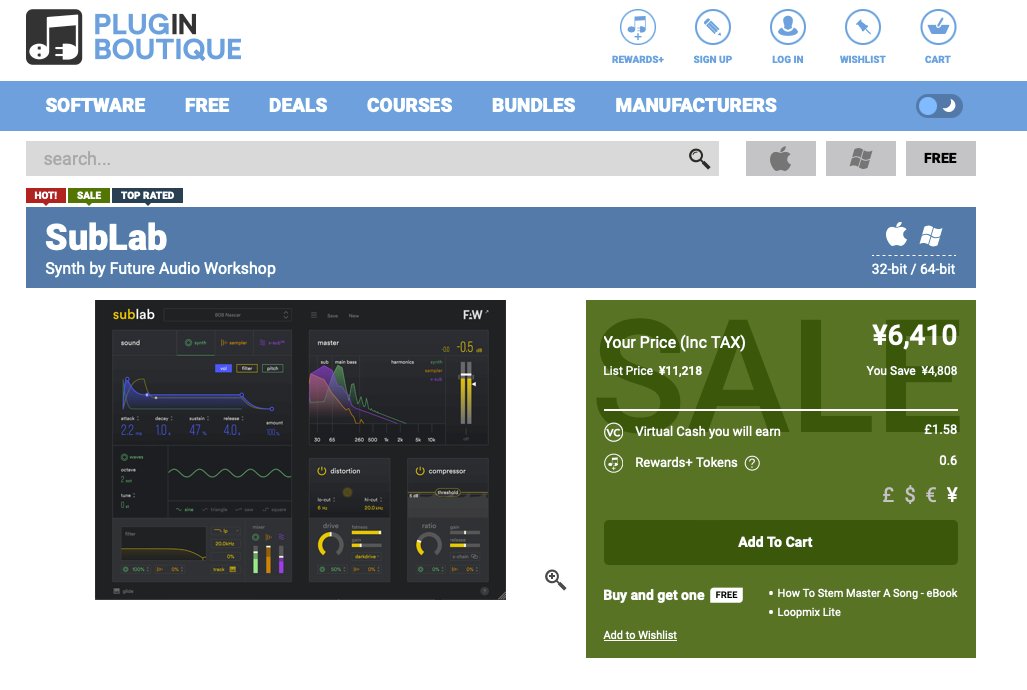Filter by Mac using Apple button
Image resolution: width=1027 pixels, height=690 pixels.
tap(781, 159)
